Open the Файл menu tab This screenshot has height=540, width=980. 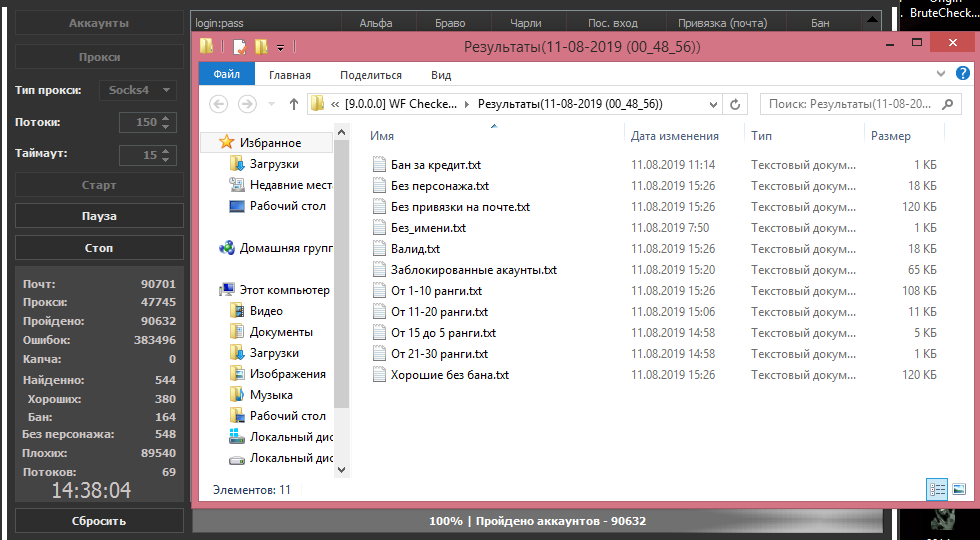[x=226, y=75]
